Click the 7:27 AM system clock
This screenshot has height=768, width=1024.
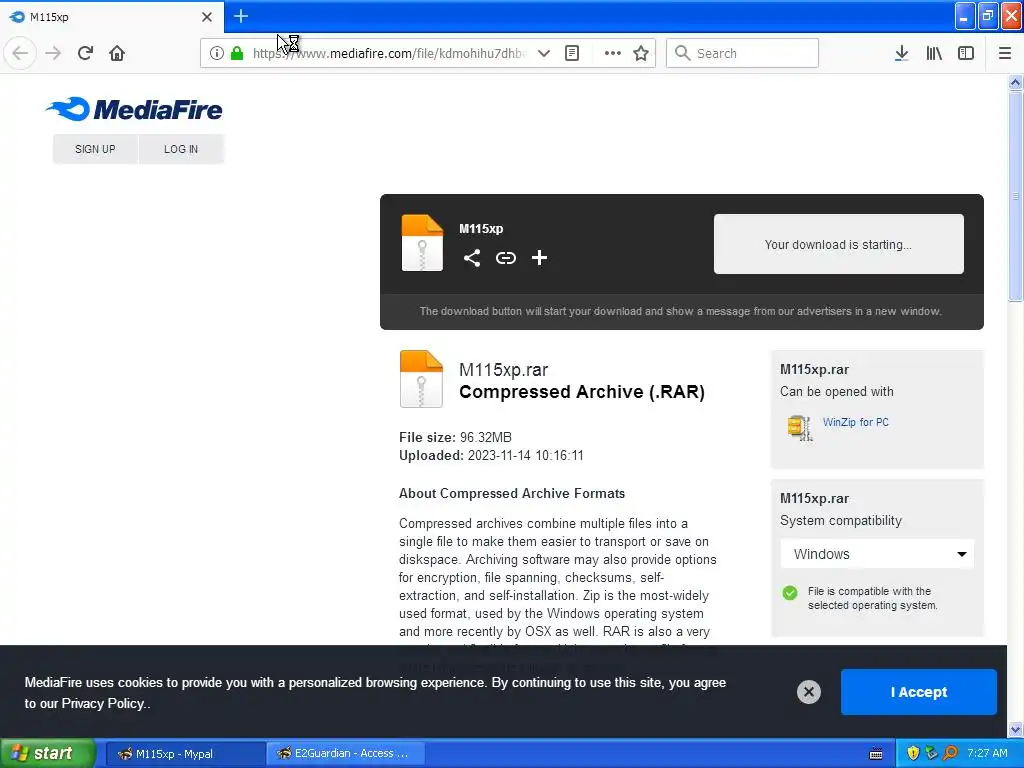coord(987,754)
